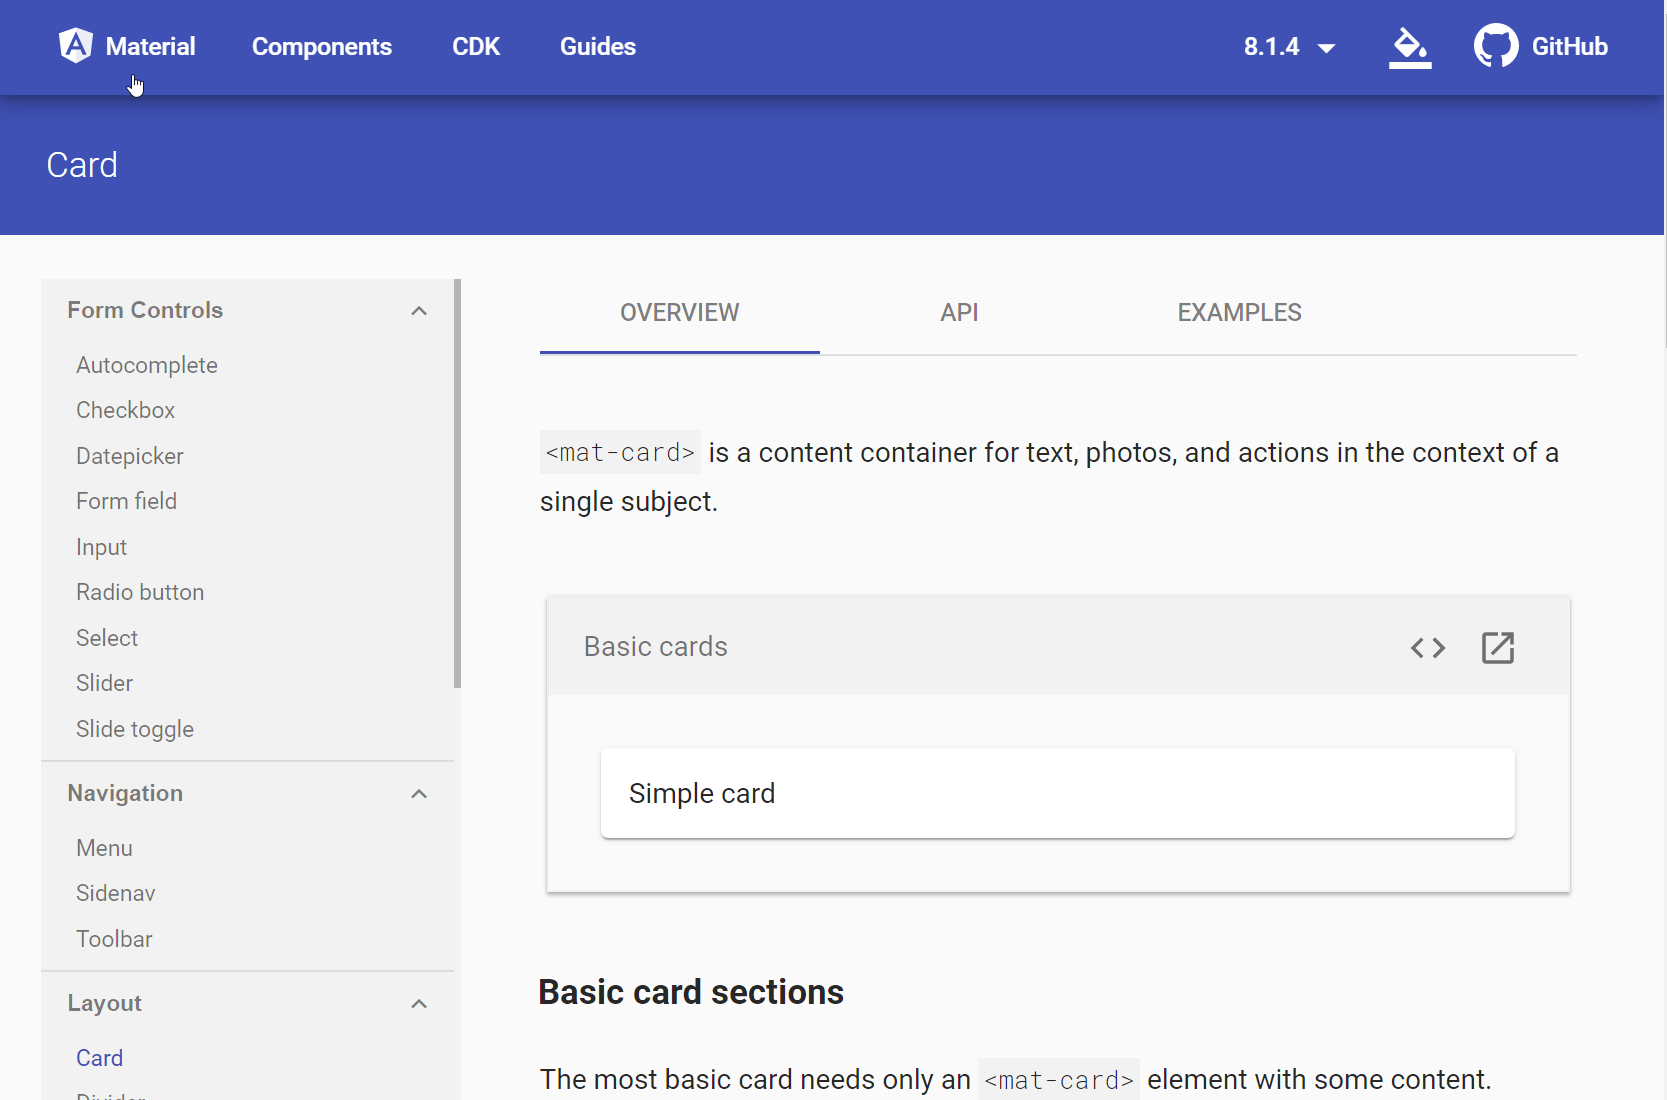Image resolution: width=1667 pixels, height=1100 pixels.
Task: Open the GitHub link text
Action: point(1570,47)
